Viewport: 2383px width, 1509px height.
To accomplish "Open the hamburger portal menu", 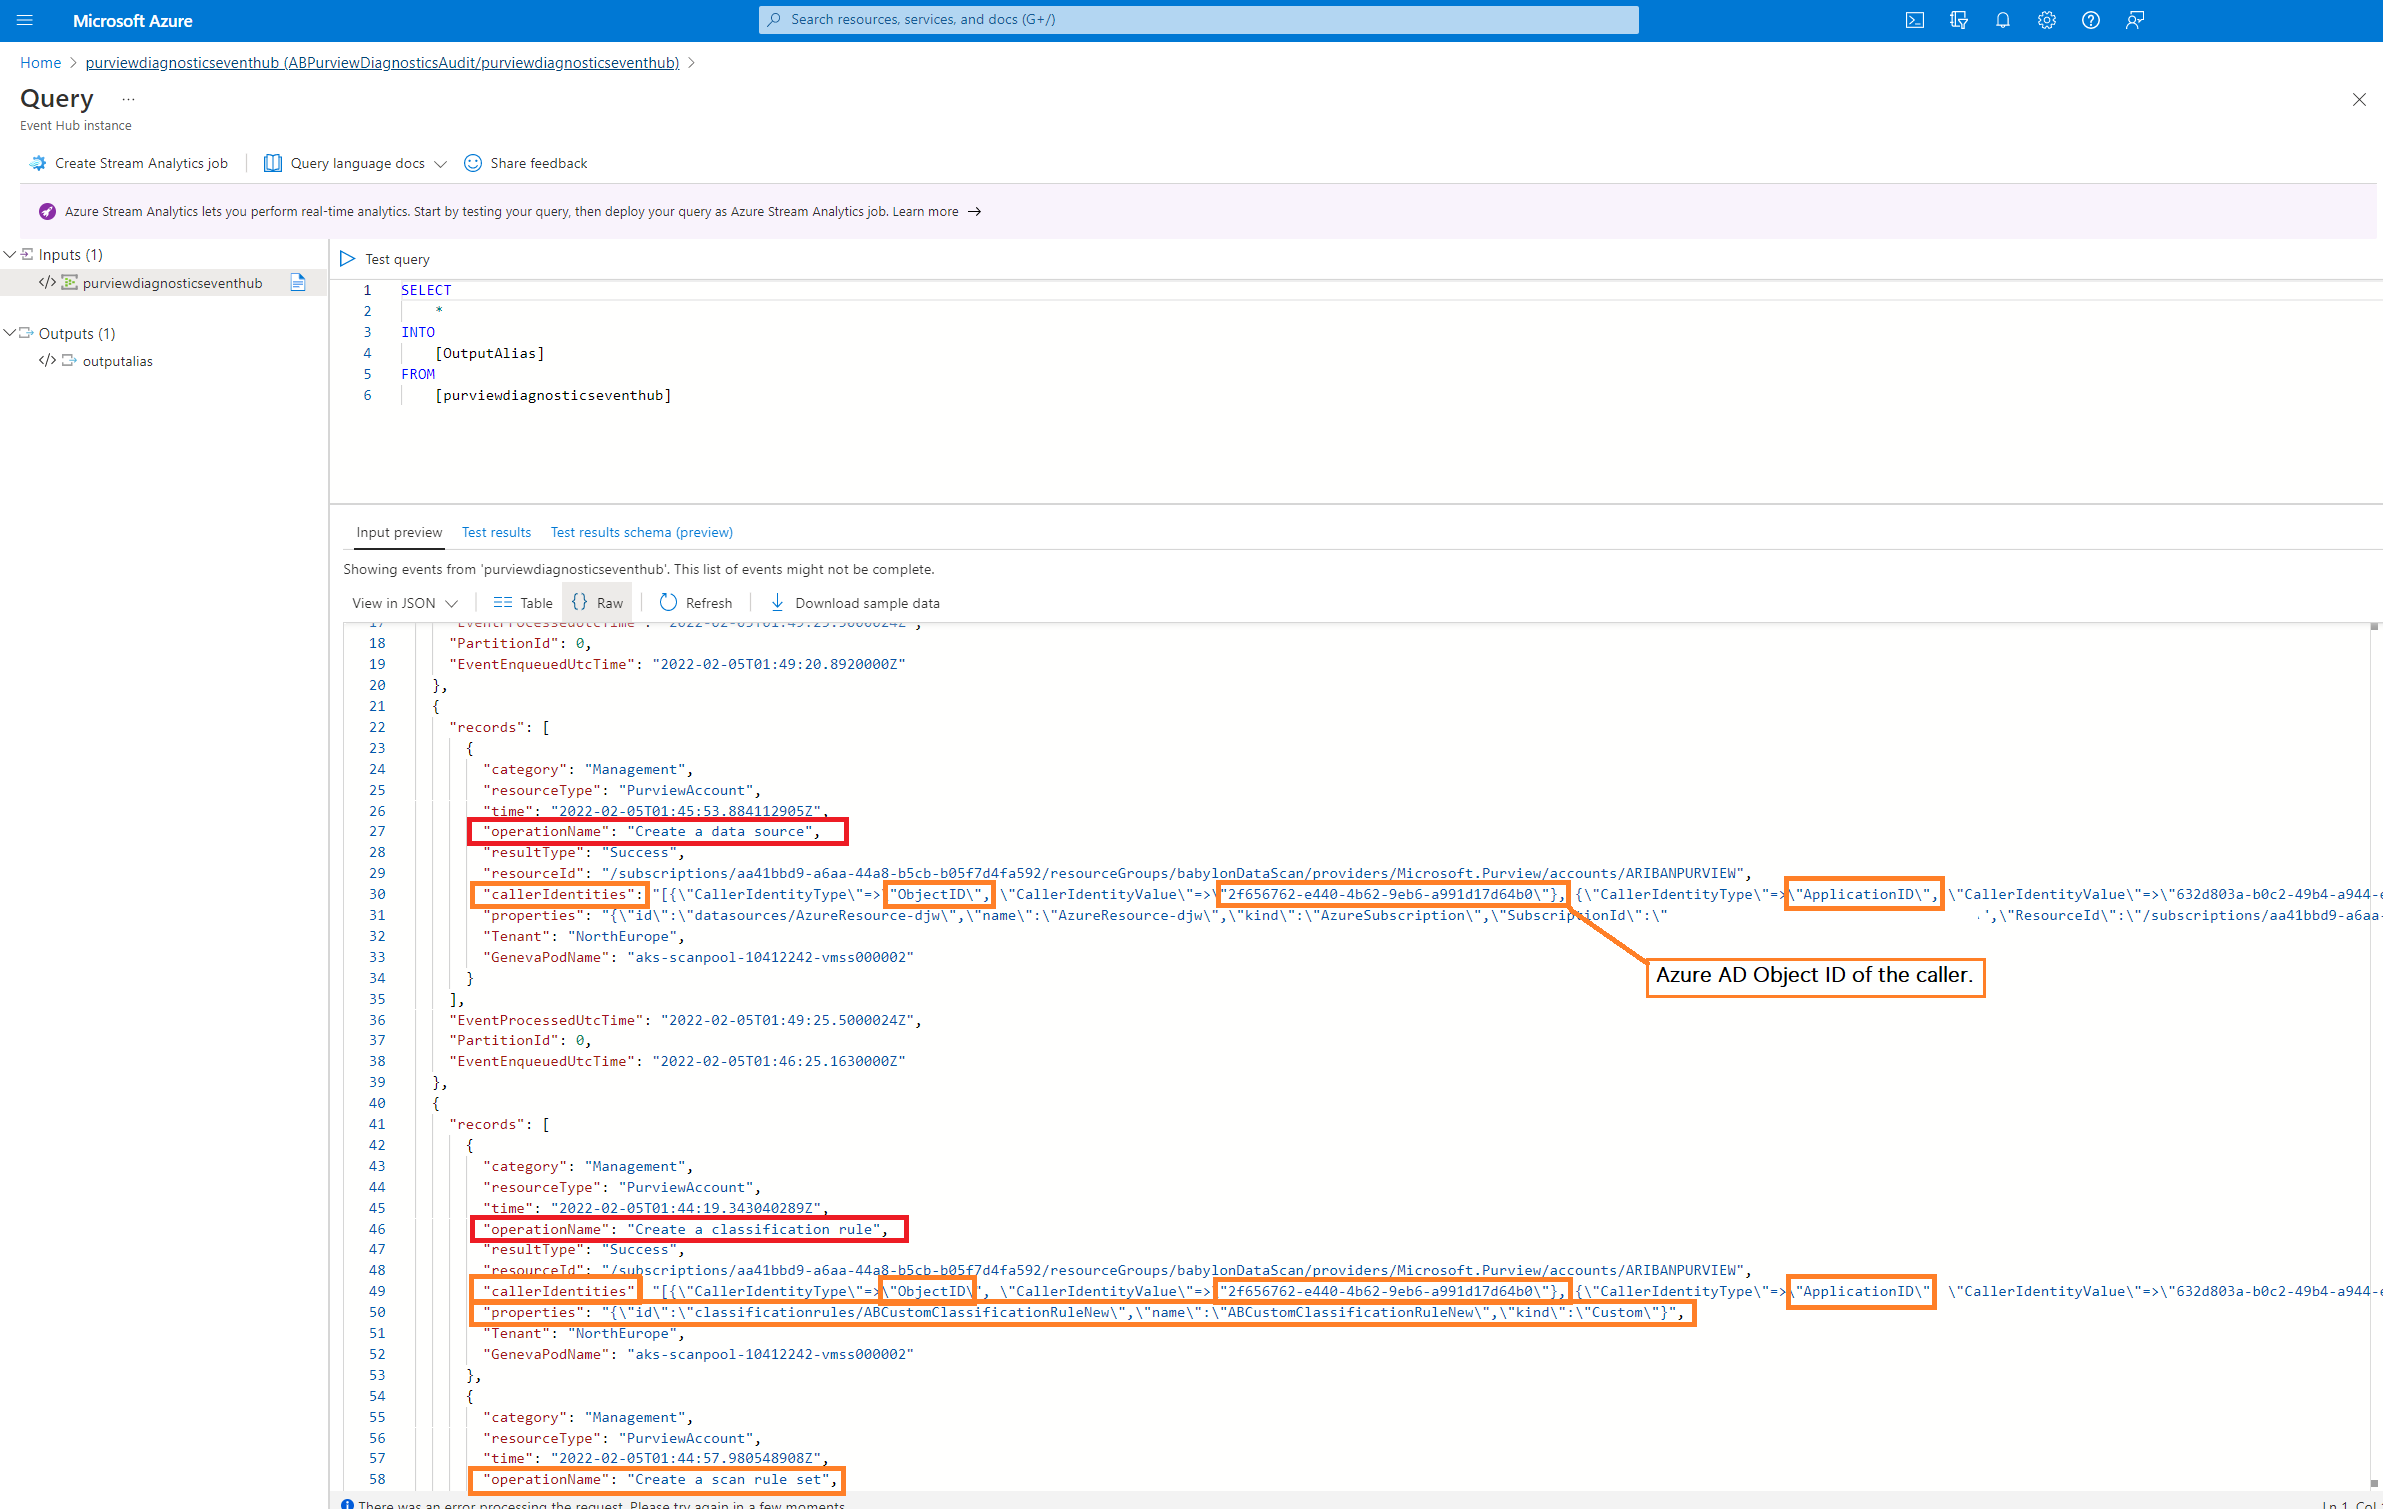I will pyautogui.click(x=25, y=20).
